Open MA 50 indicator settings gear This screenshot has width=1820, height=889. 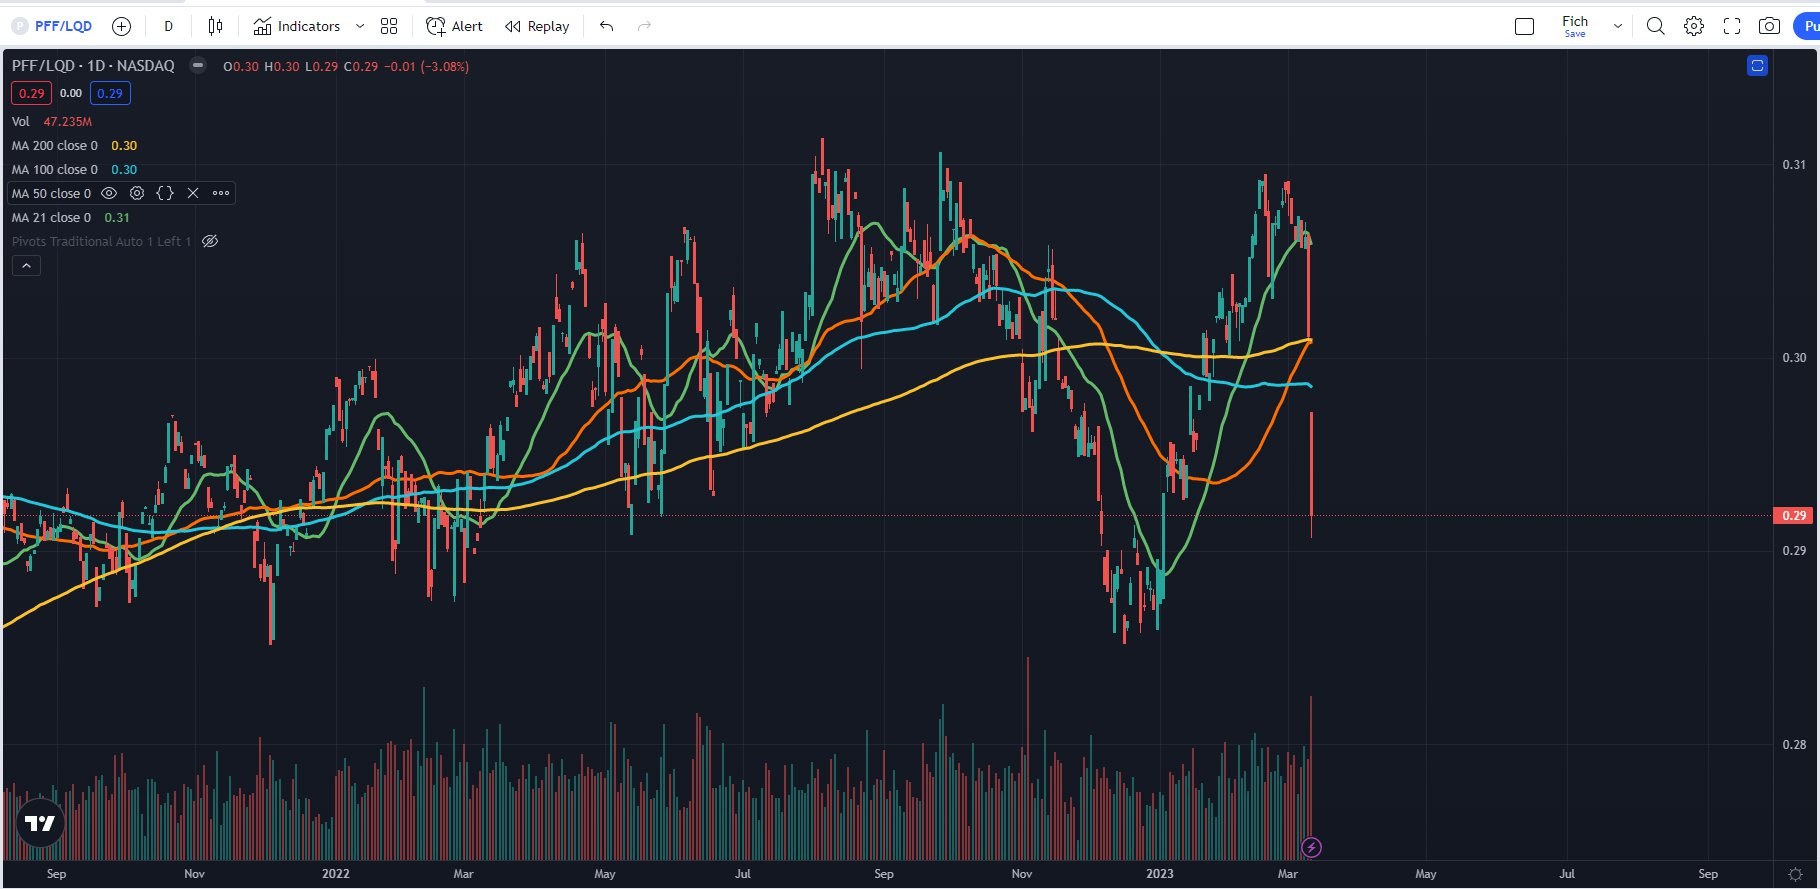[x=137, y=193]
